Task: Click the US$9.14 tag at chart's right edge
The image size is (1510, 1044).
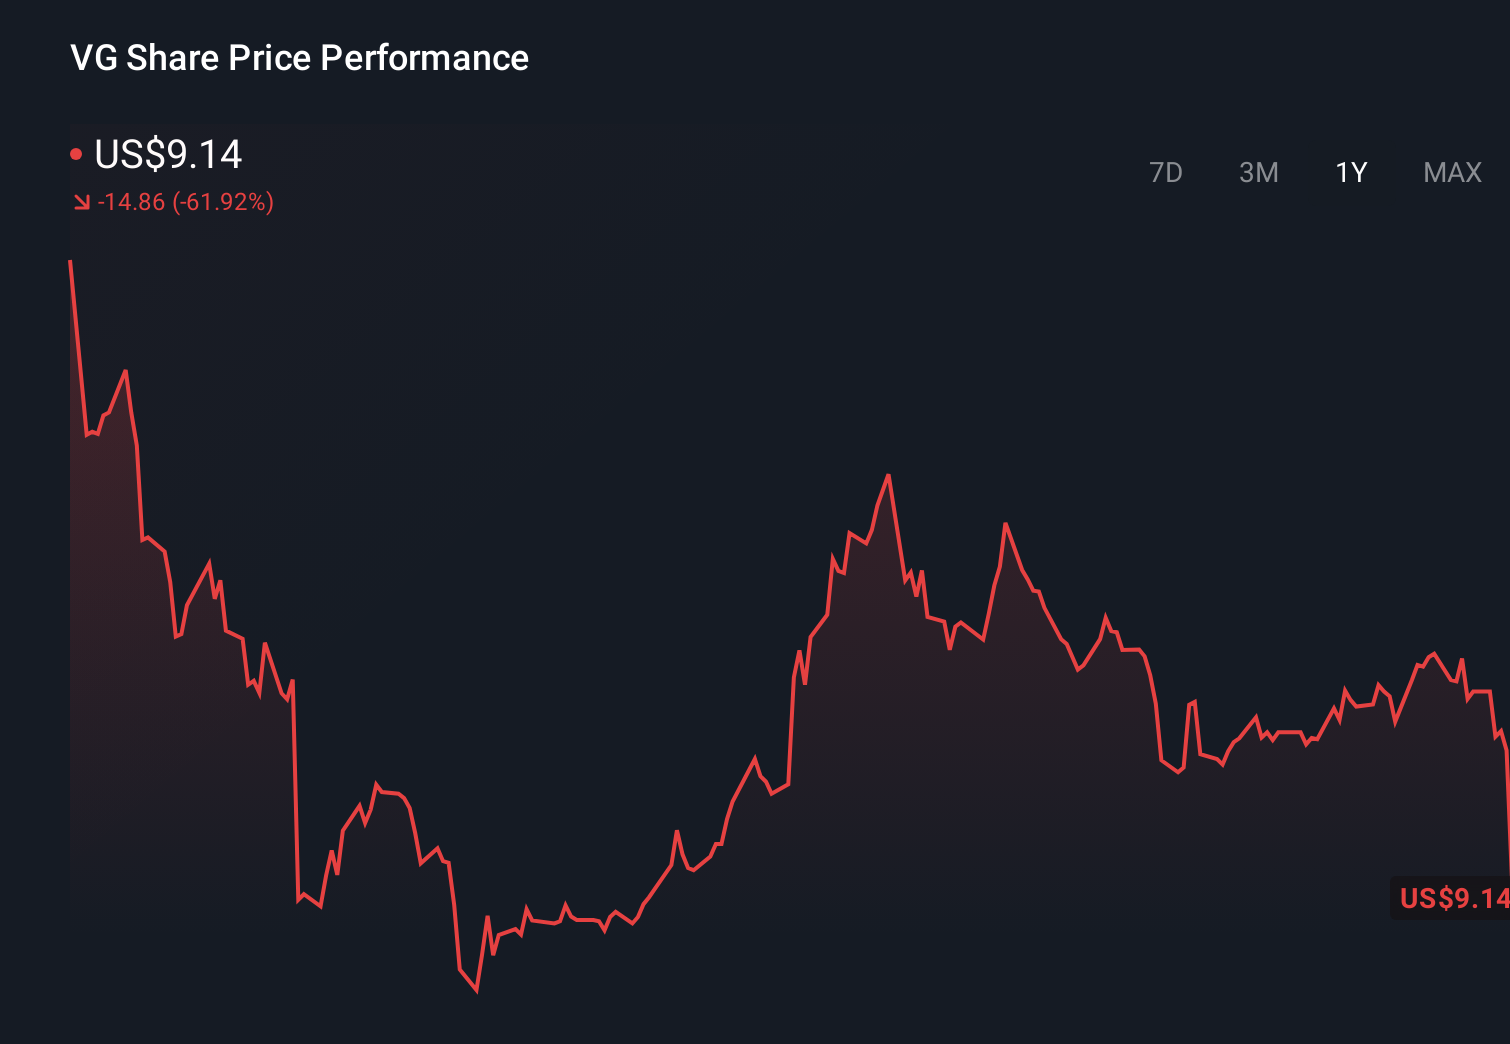Action: click(x=1451, y=898)
